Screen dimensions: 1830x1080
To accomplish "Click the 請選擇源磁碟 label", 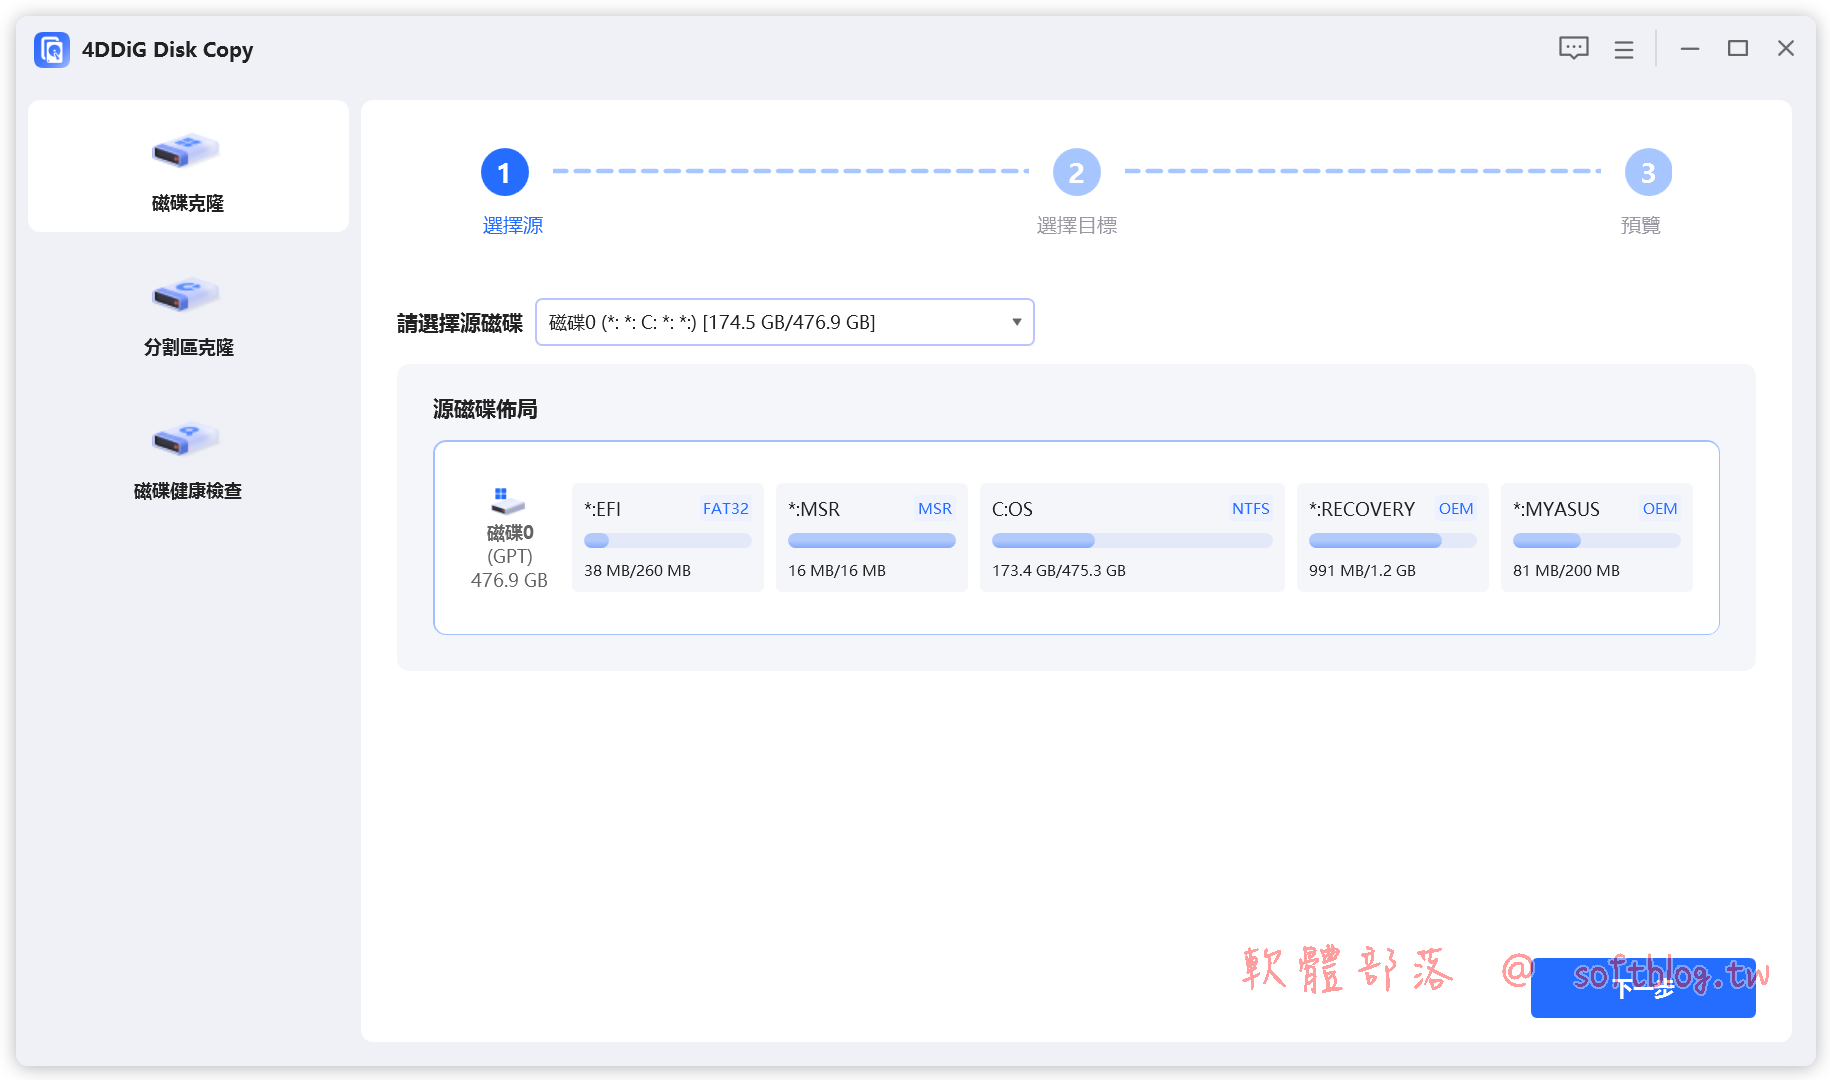I will pyautogui.click(x=460, y=323).
